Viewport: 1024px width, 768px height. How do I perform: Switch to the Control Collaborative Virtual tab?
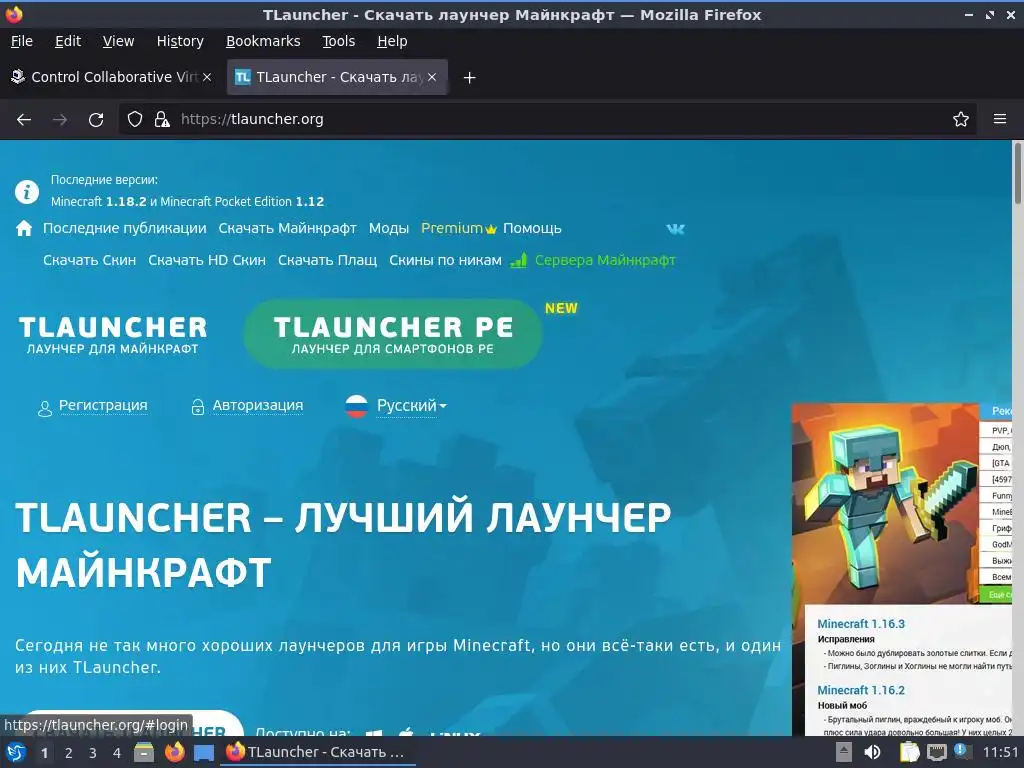click(x=111, y=77)
